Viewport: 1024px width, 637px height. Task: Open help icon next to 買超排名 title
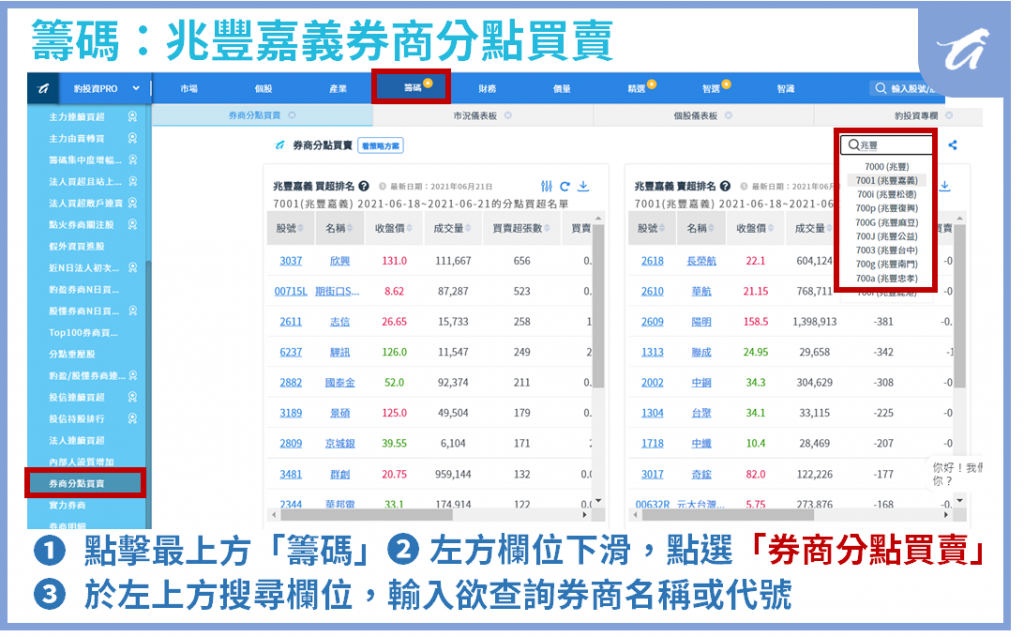(364, 186)
